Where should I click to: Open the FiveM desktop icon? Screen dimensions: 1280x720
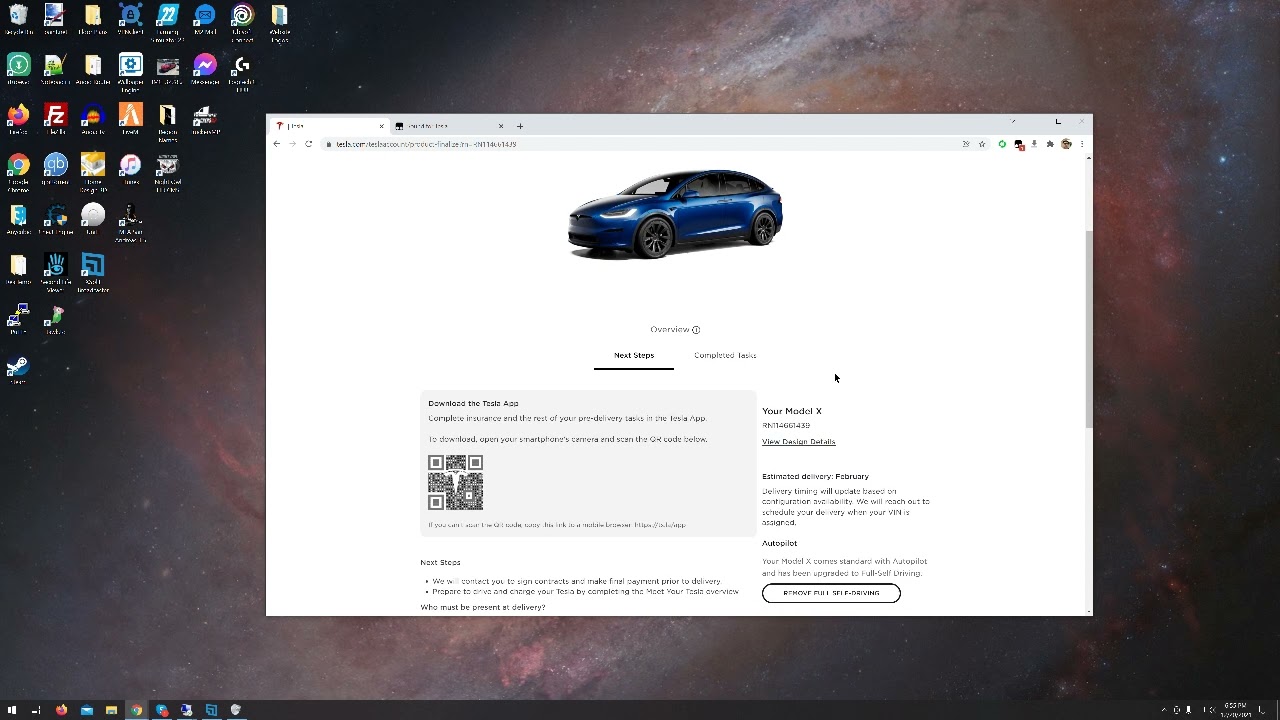coord(130,120)
